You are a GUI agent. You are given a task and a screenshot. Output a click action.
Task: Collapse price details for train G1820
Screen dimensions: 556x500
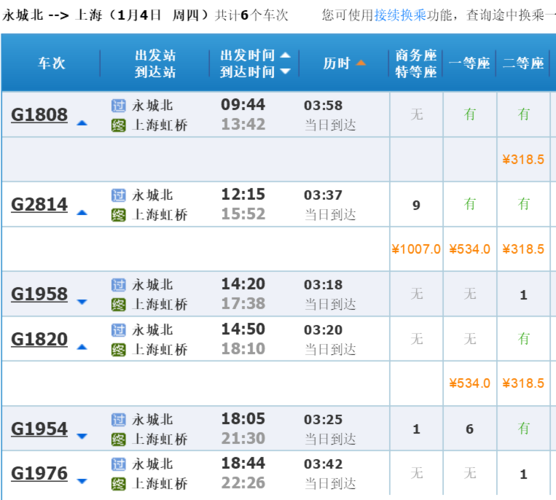(x=82, y=347)
